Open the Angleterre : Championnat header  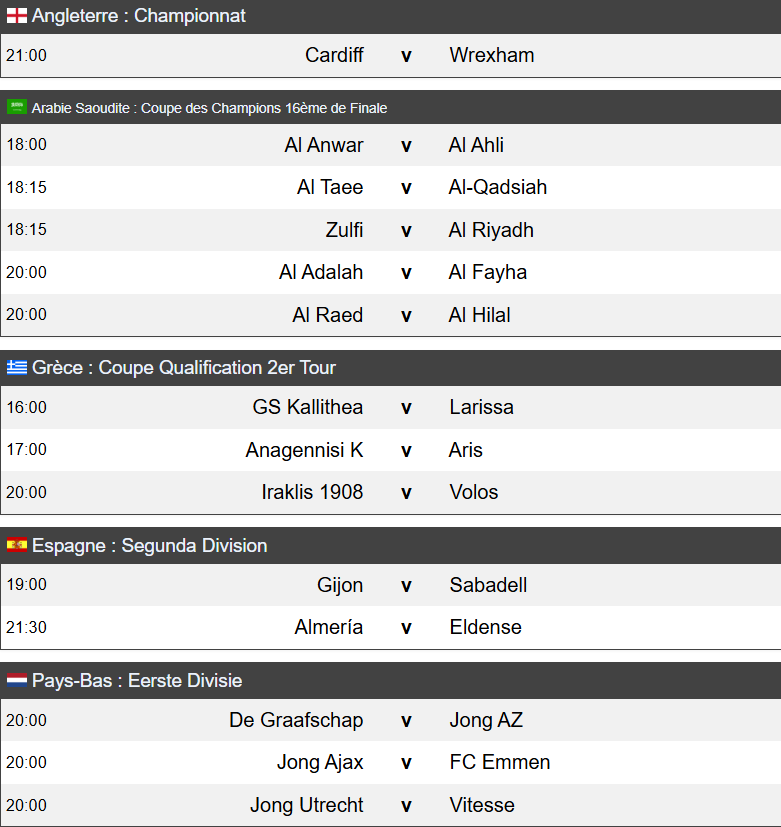tap(390, 16)
